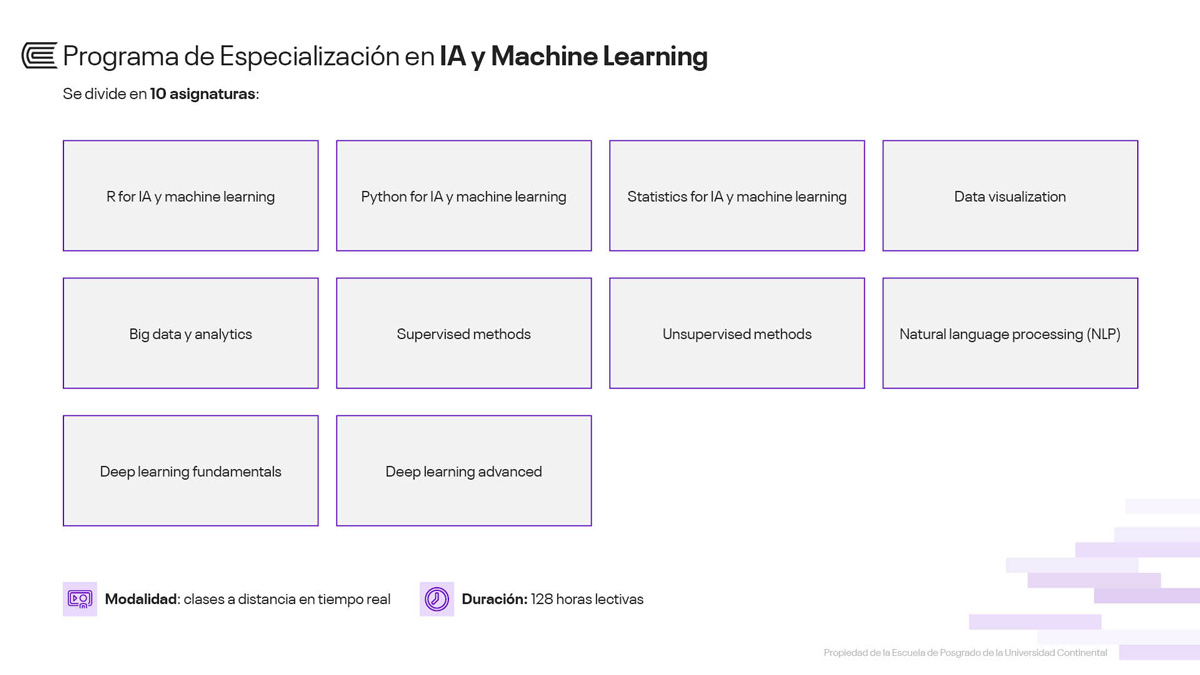The image size is (1200, 675).
Task: Click the Duración clock icon
Action: [437, 599]
